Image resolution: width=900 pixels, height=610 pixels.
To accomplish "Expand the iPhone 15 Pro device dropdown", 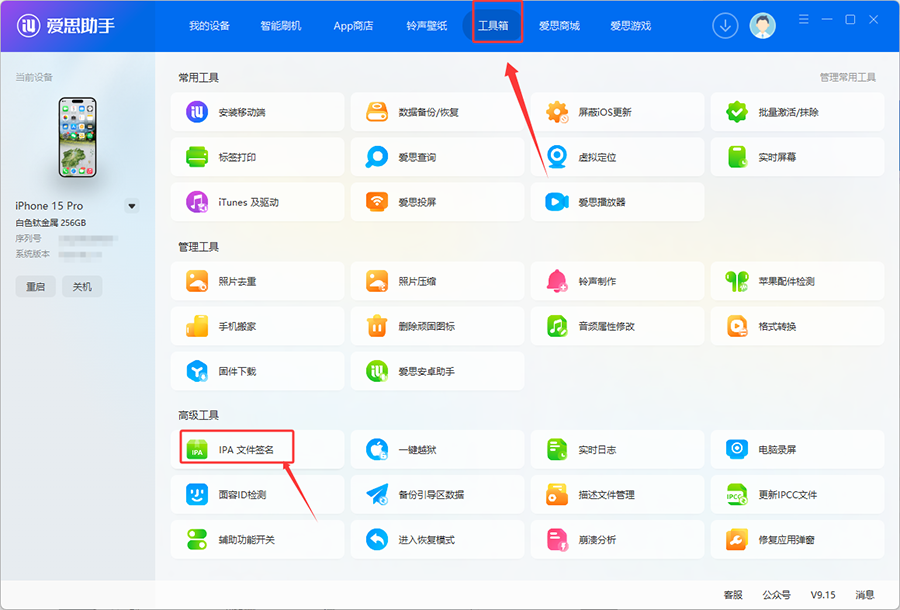I will (x=132, y=206).
